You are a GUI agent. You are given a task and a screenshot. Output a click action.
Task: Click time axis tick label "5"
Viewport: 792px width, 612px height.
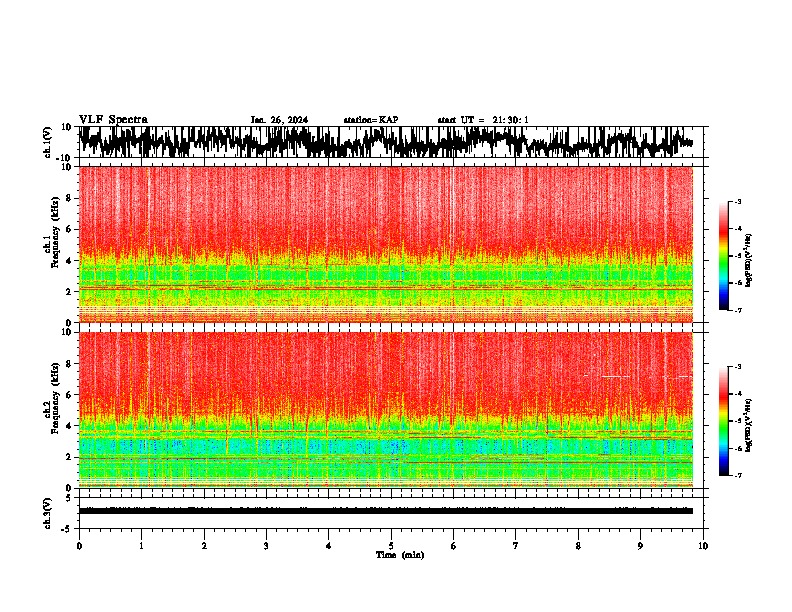click(391, 546)
